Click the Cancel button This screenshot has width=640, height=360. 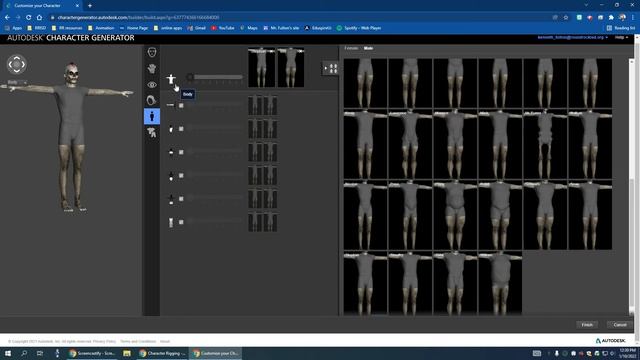pos(620,325)
